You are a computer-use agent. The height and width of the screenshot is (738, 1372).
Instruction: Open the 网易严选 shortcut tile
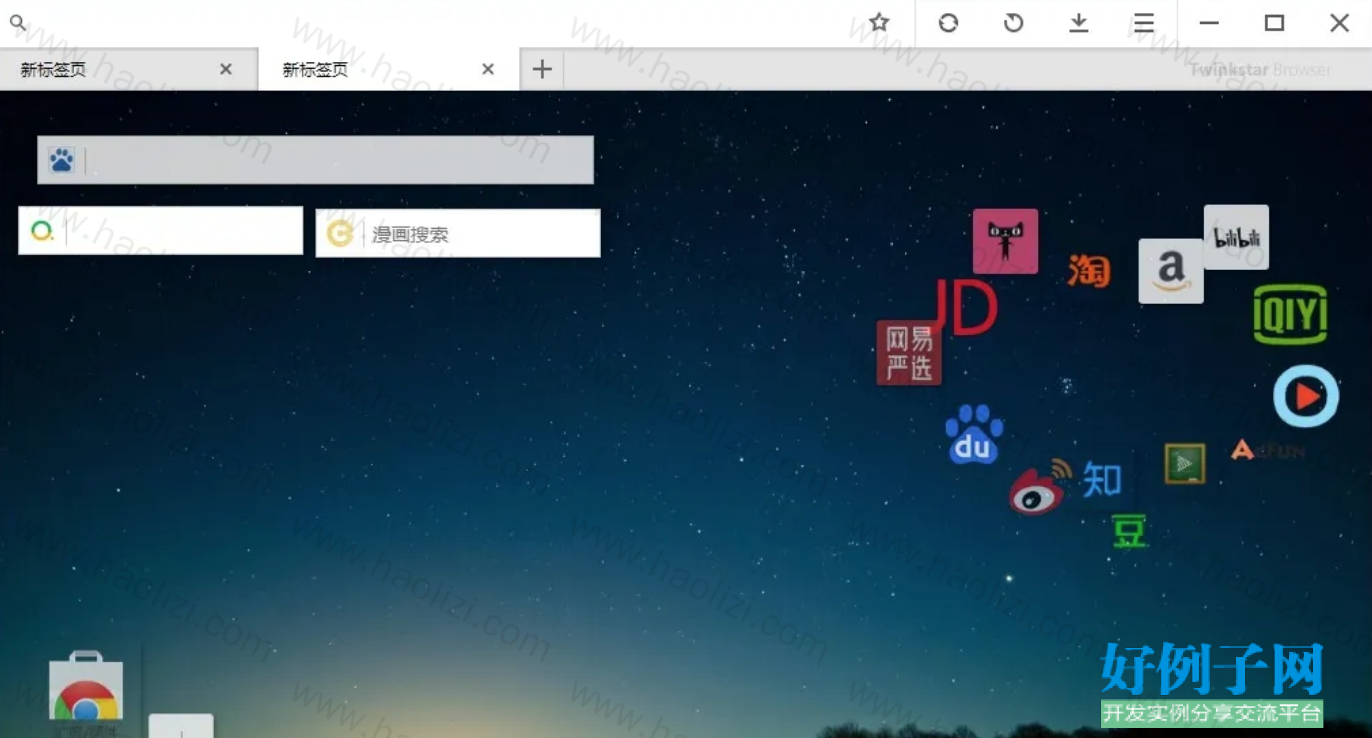(x=909, y=352)
